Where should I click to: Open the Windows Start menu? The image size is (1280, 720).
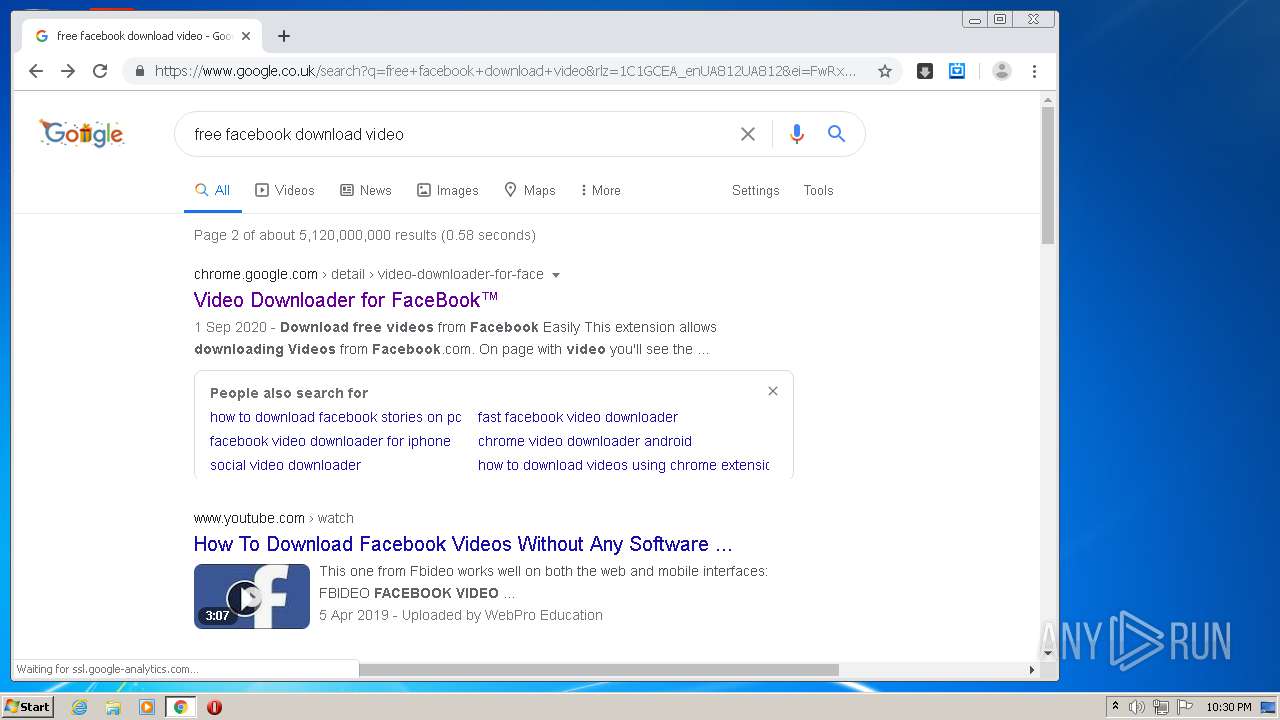click(x=28, y=707)
